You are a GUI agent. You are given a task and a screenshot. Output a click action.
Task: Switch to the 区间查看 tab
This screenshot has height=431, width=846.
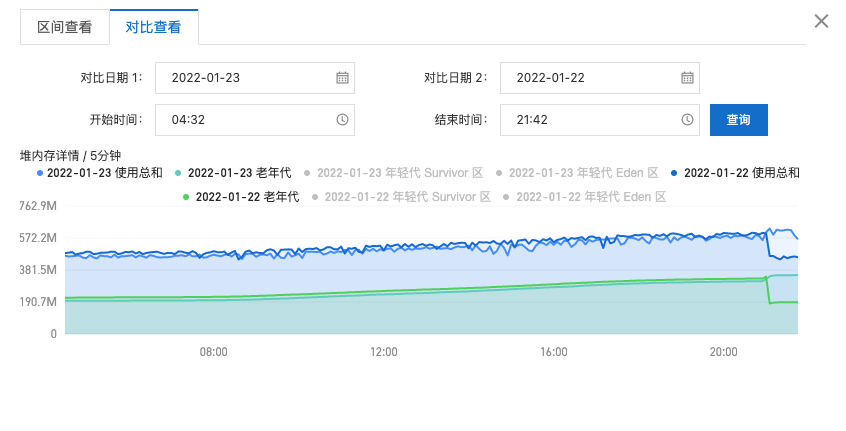65,27
